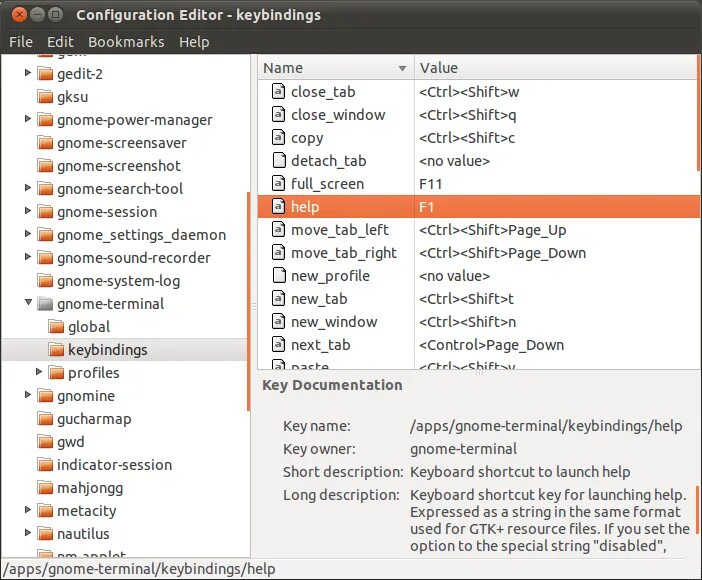The image size is (702, 580).
Task: Click the Key Documentation scrollbar
Action: coord(698,511)
